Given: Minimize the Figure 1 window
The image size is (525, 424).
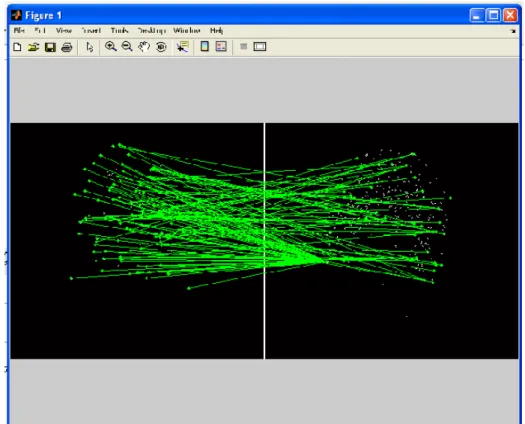Looking at the screenshot, I should pyautogui.click(x=477, y=15).
